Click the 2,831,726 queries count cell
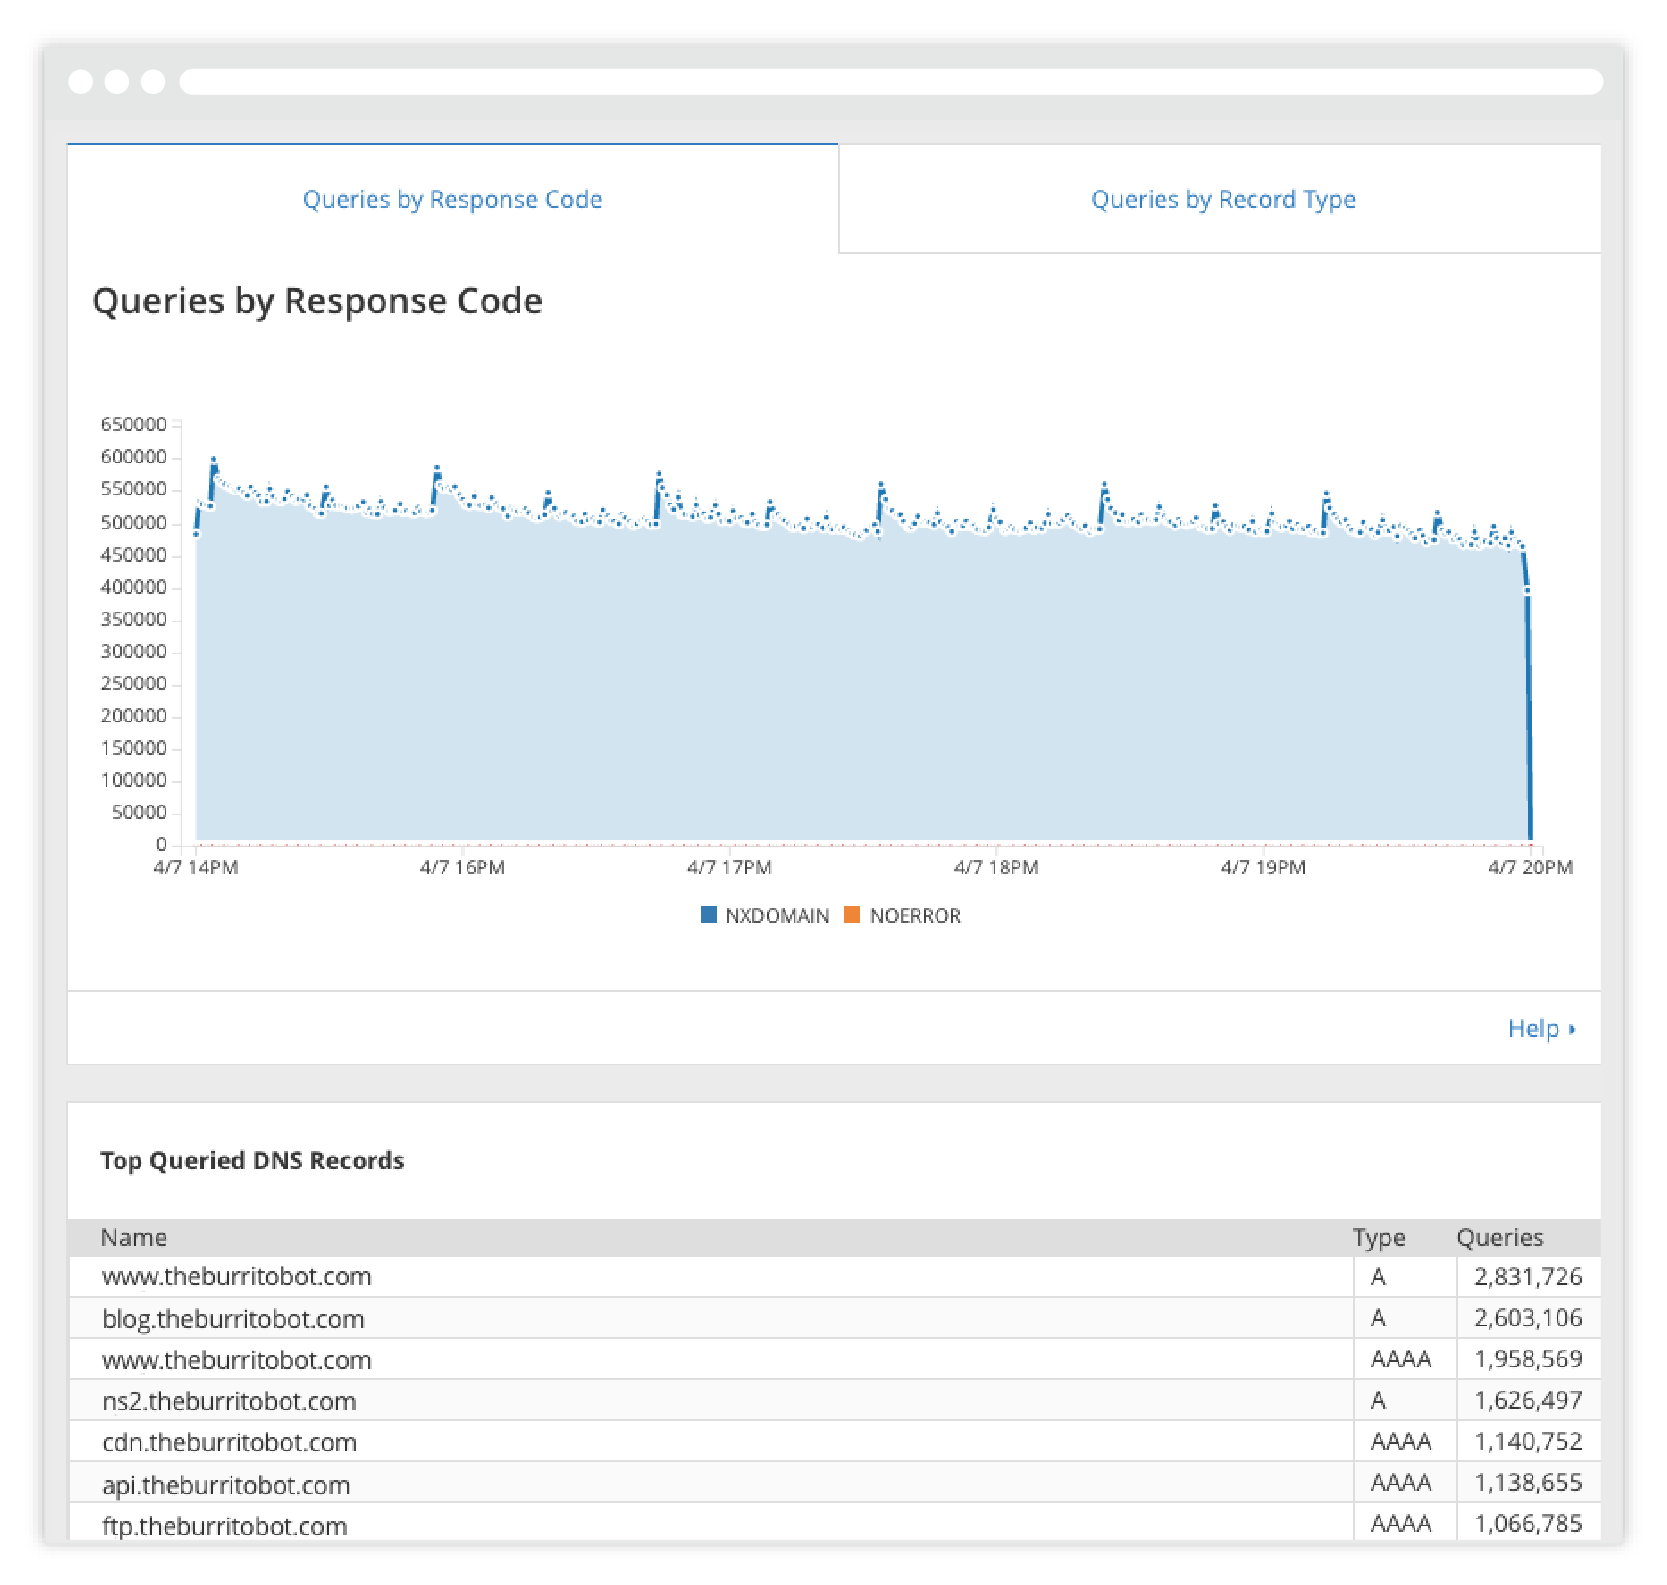Viewport: 1667px width, 1585px height. coord(1527,1277)
